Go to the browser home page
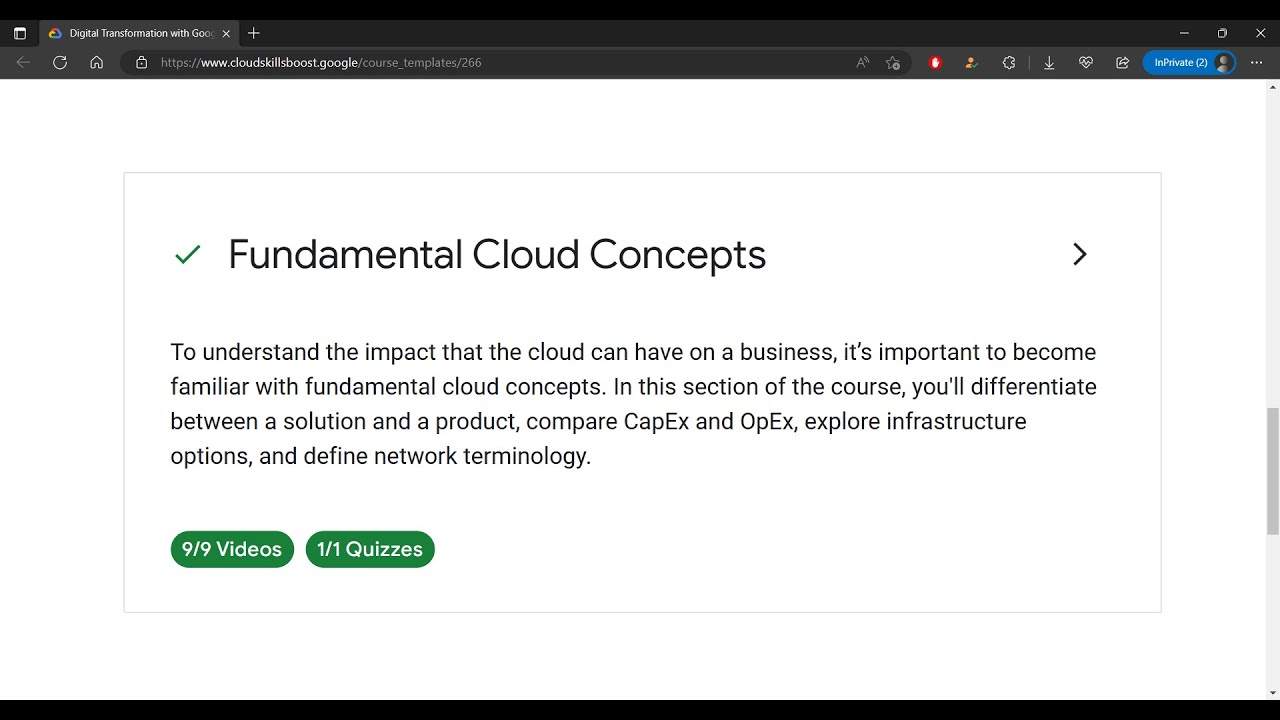The height and width of the screenshot is (720, 1280). tap(96, 62)
